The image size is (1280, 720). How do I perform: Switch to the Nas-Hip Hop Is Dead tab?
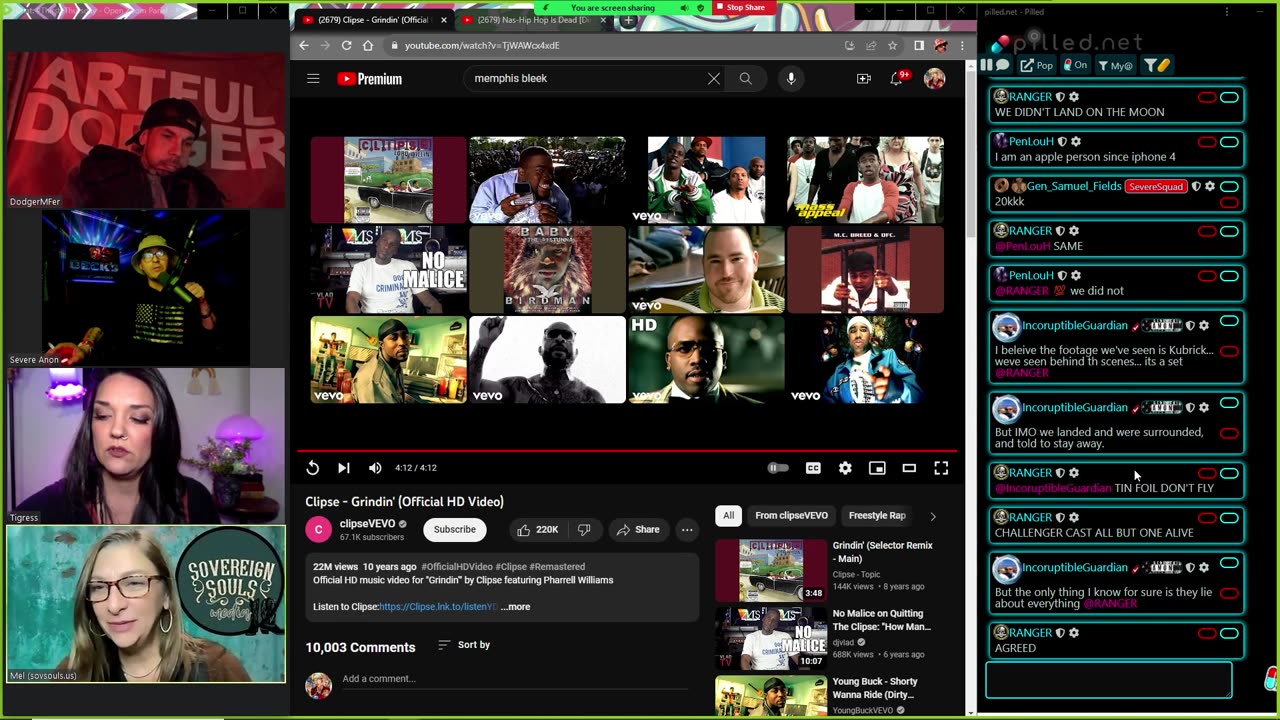(x=532, y=20)
